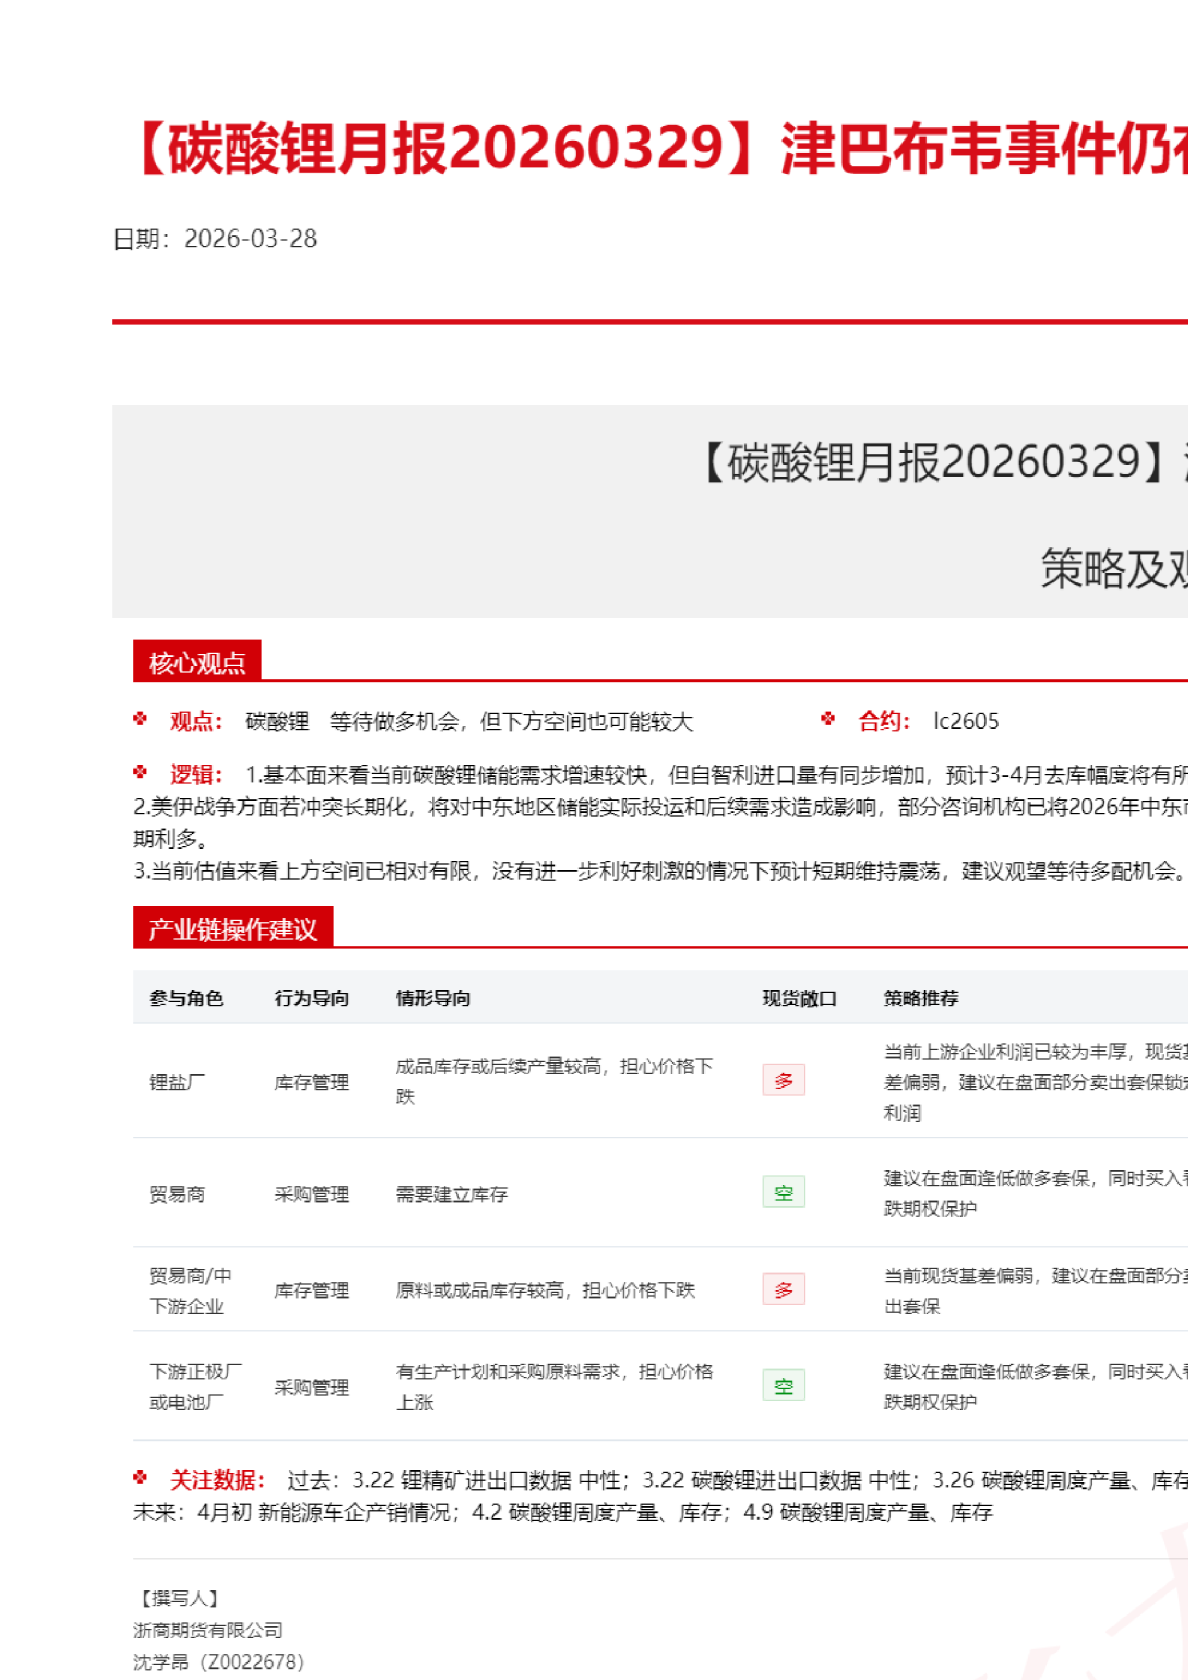Click the 行为导向 column header
The width and height of the screenshot is (1188, 1680).
point(312,998)
